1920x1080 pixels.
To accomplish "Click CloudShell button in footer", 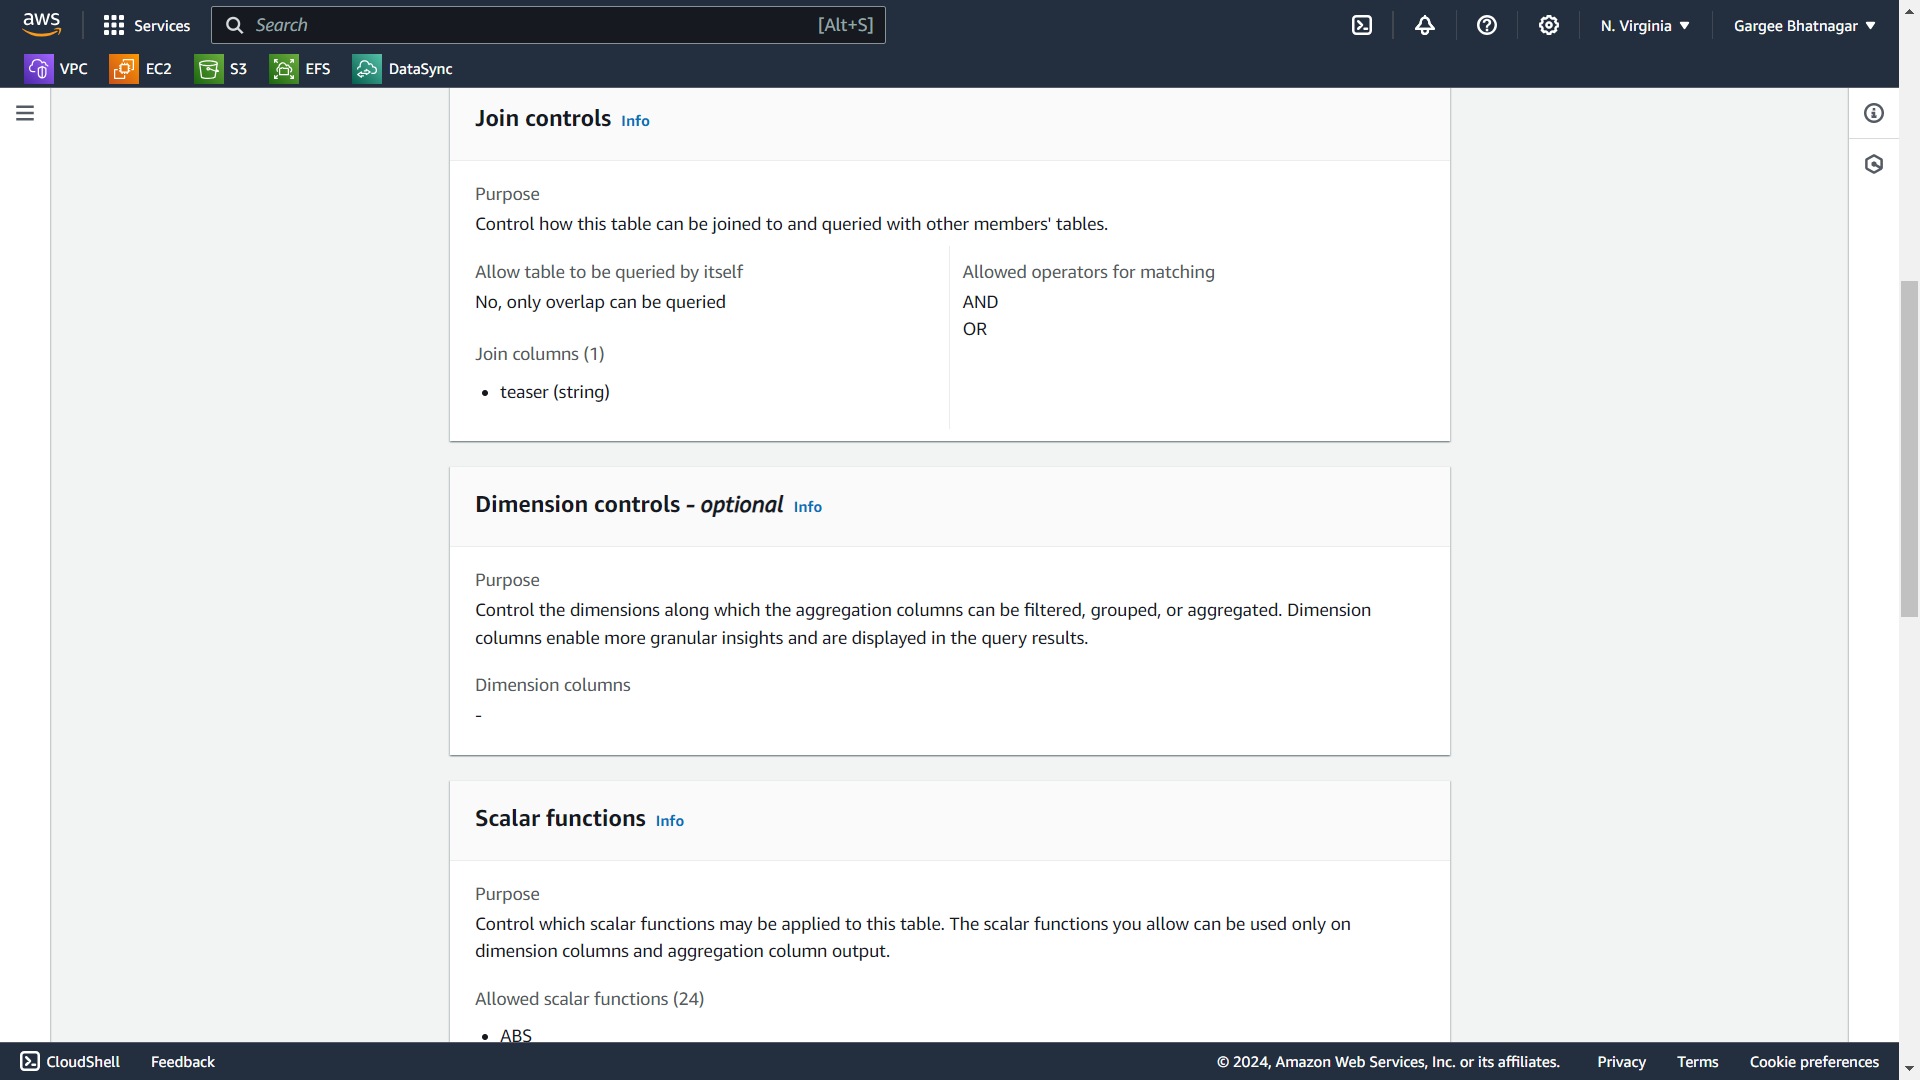I will [70, 1061].
